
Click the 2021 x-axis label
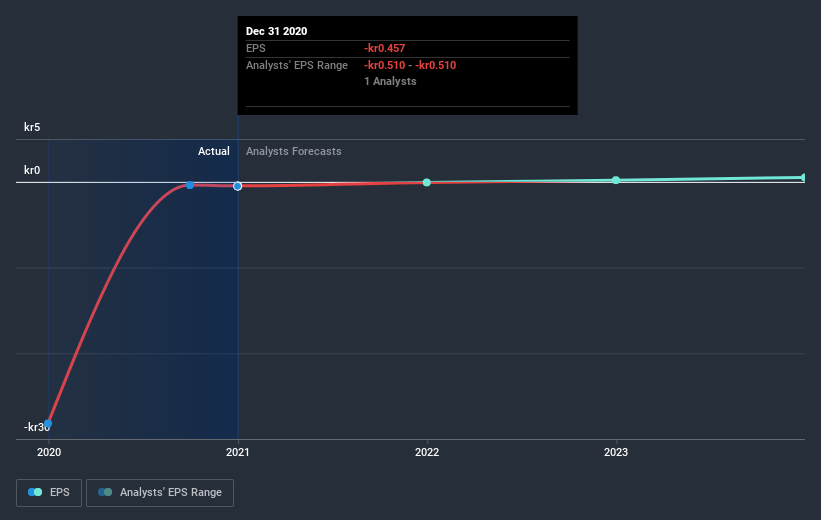point(238,452)
